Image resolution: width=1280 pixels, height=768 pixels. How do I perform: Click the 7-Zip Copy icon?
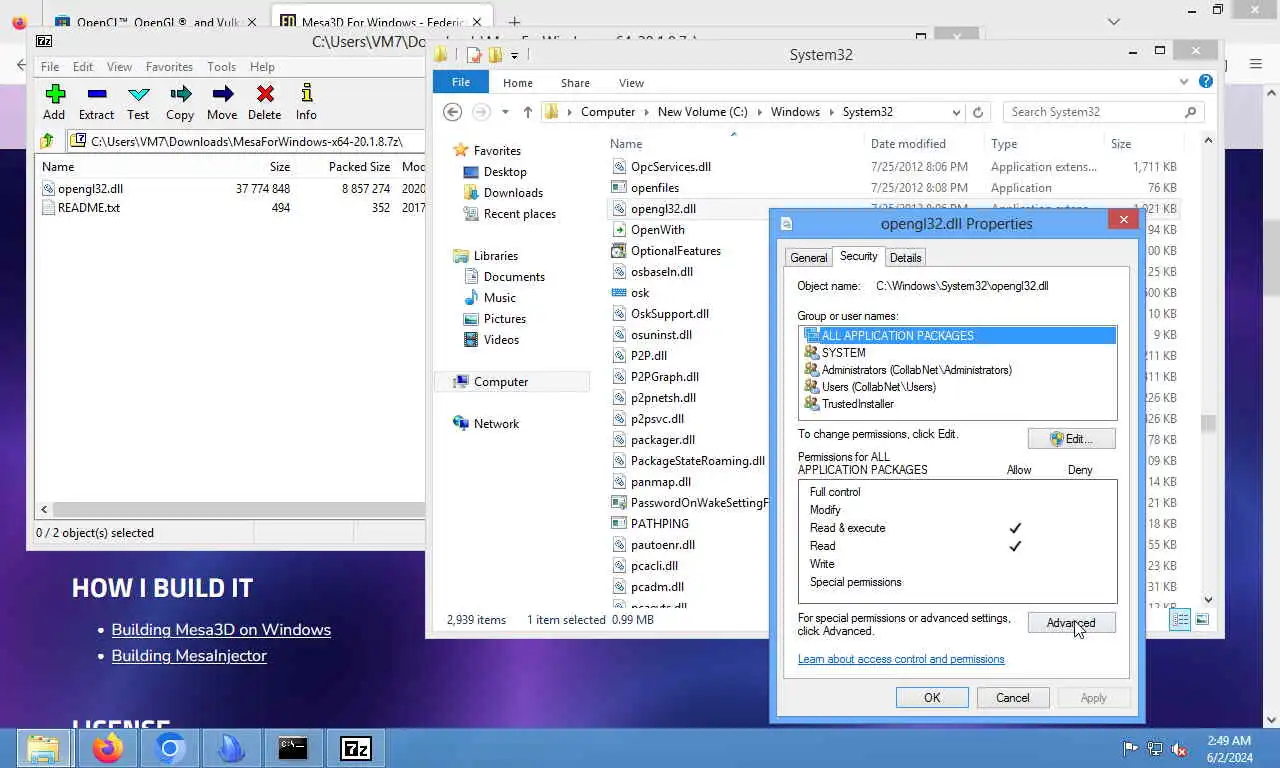(x=180, y=94)
